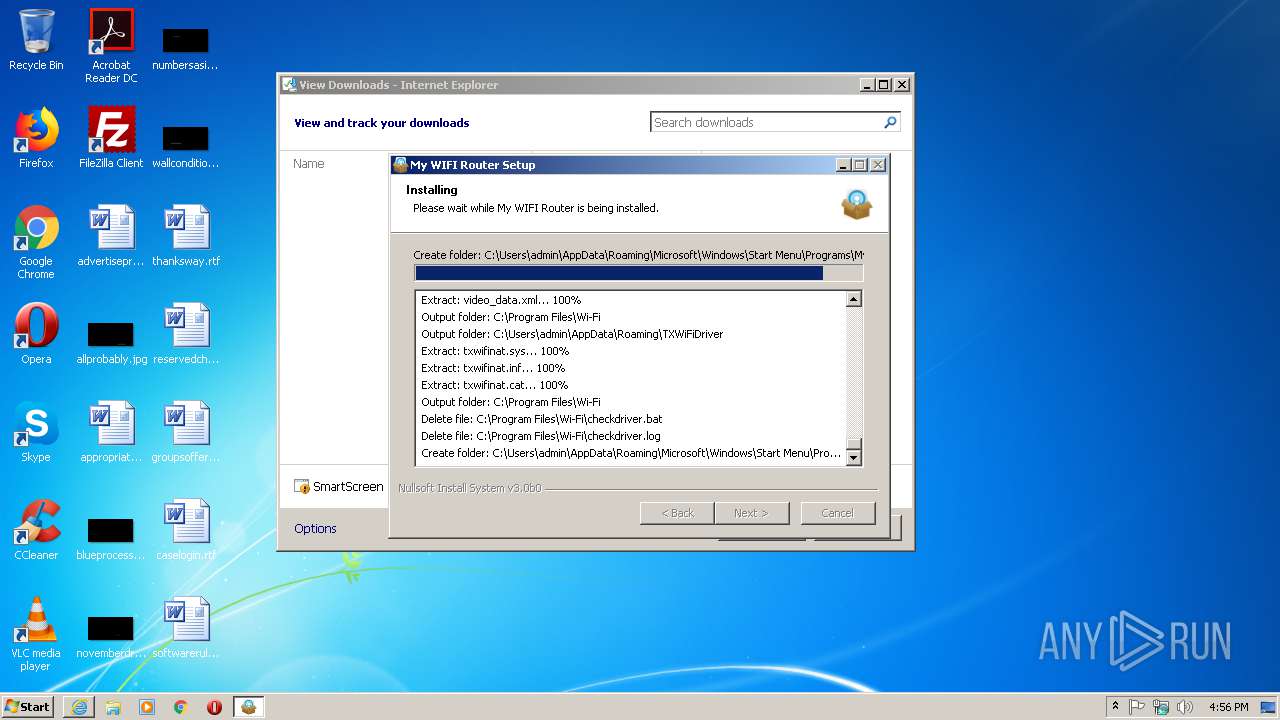Select log line deleting checkdriver.bat

(x=542, y=419)
